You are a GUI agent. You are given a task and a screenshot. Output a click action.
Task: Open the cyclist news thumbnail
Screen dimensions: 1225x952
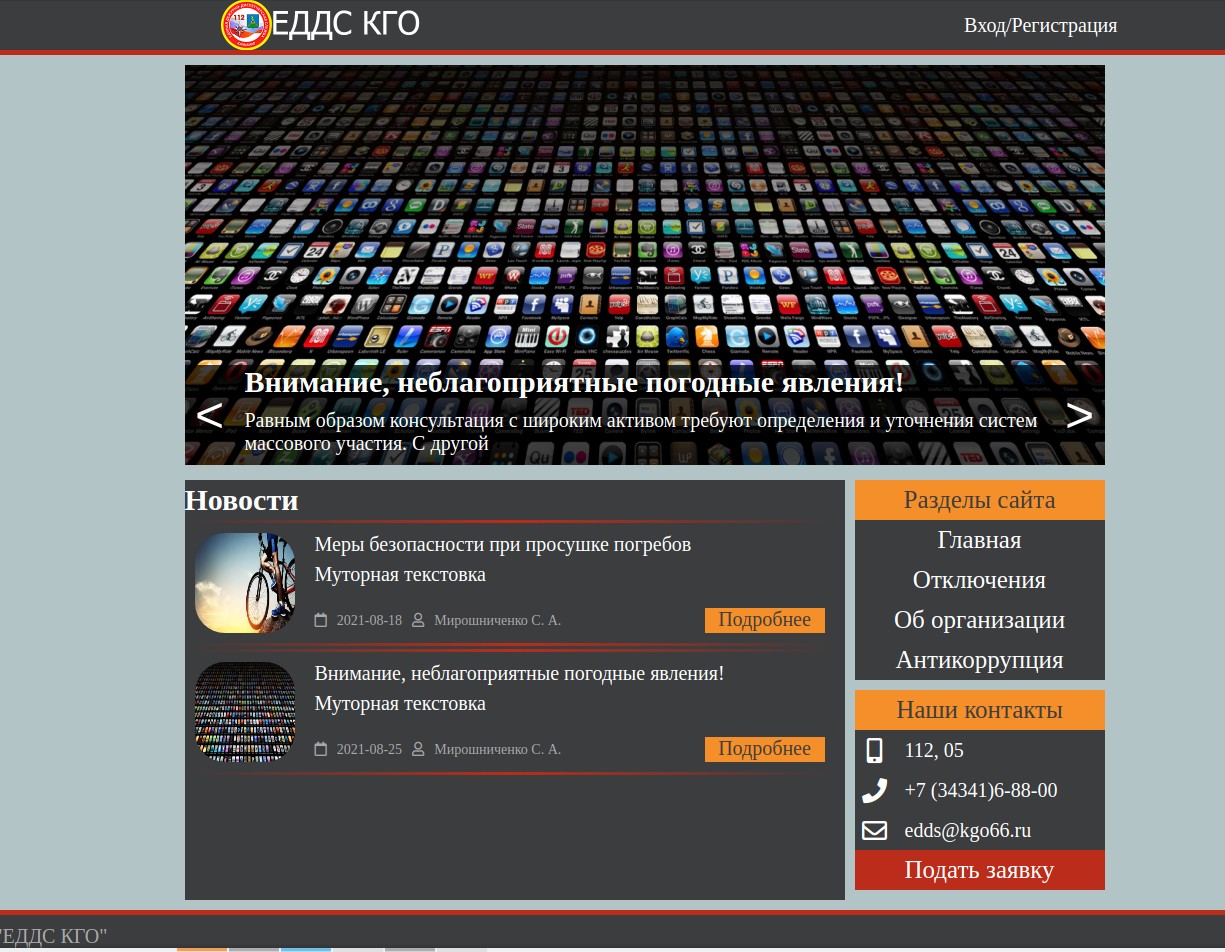tap(245, 583)
